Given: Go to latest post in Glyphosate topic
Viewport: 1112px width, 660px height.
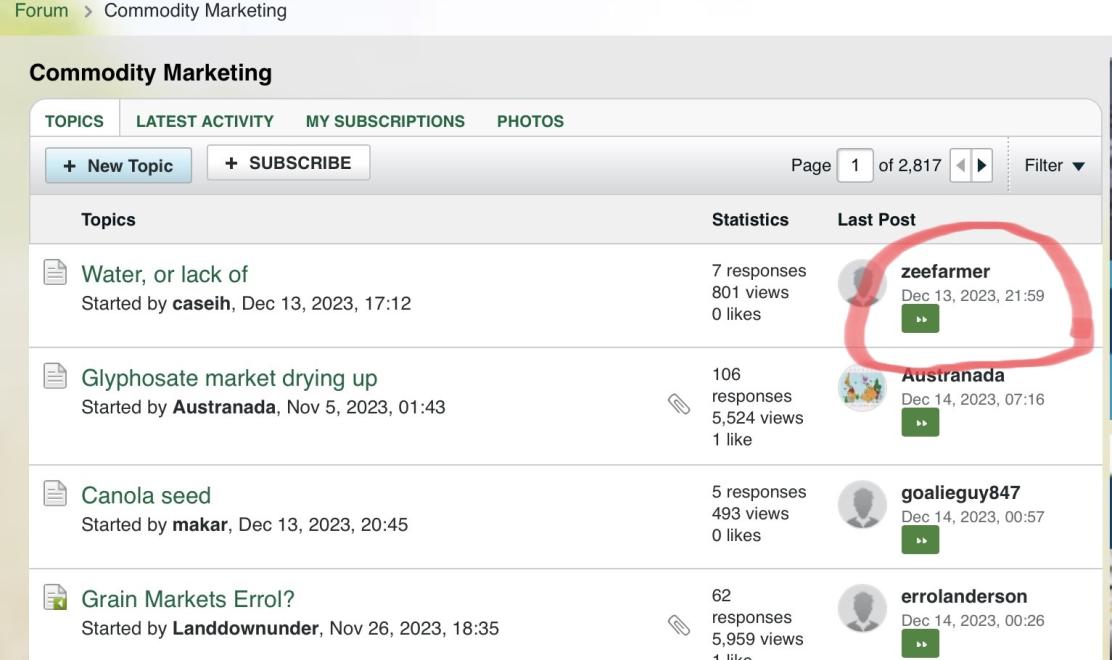Looking at the screenshot, I should (x=920, y=423).
